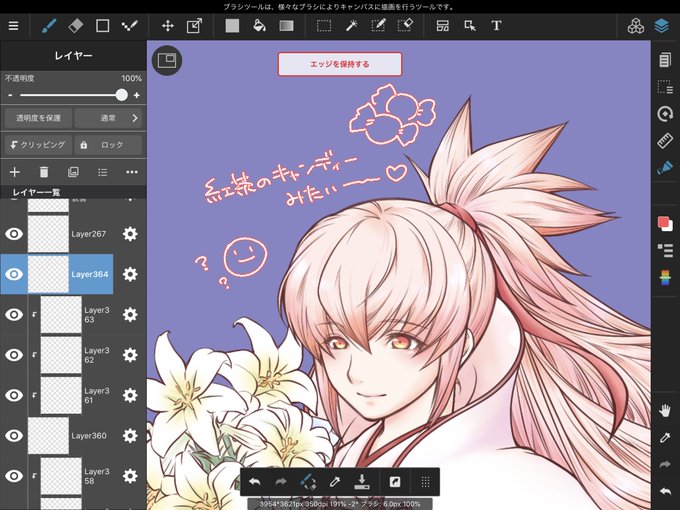Hide Layer267 using its eye icon

(x=14, y=234)
